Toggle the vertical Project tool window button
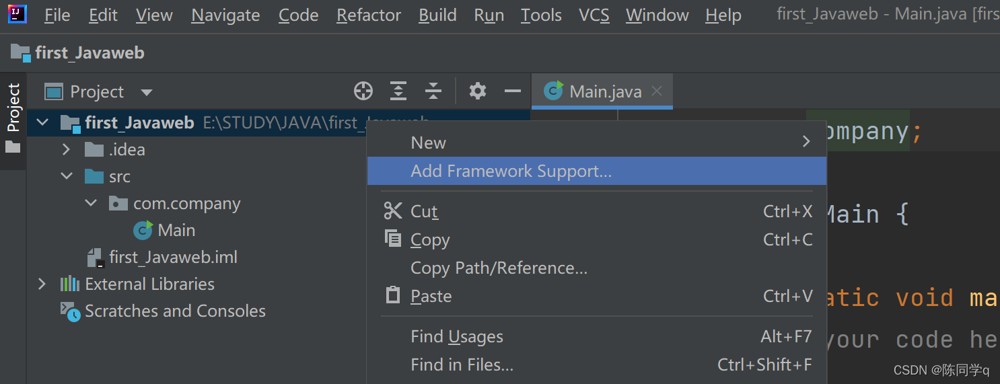 [13, 119]
